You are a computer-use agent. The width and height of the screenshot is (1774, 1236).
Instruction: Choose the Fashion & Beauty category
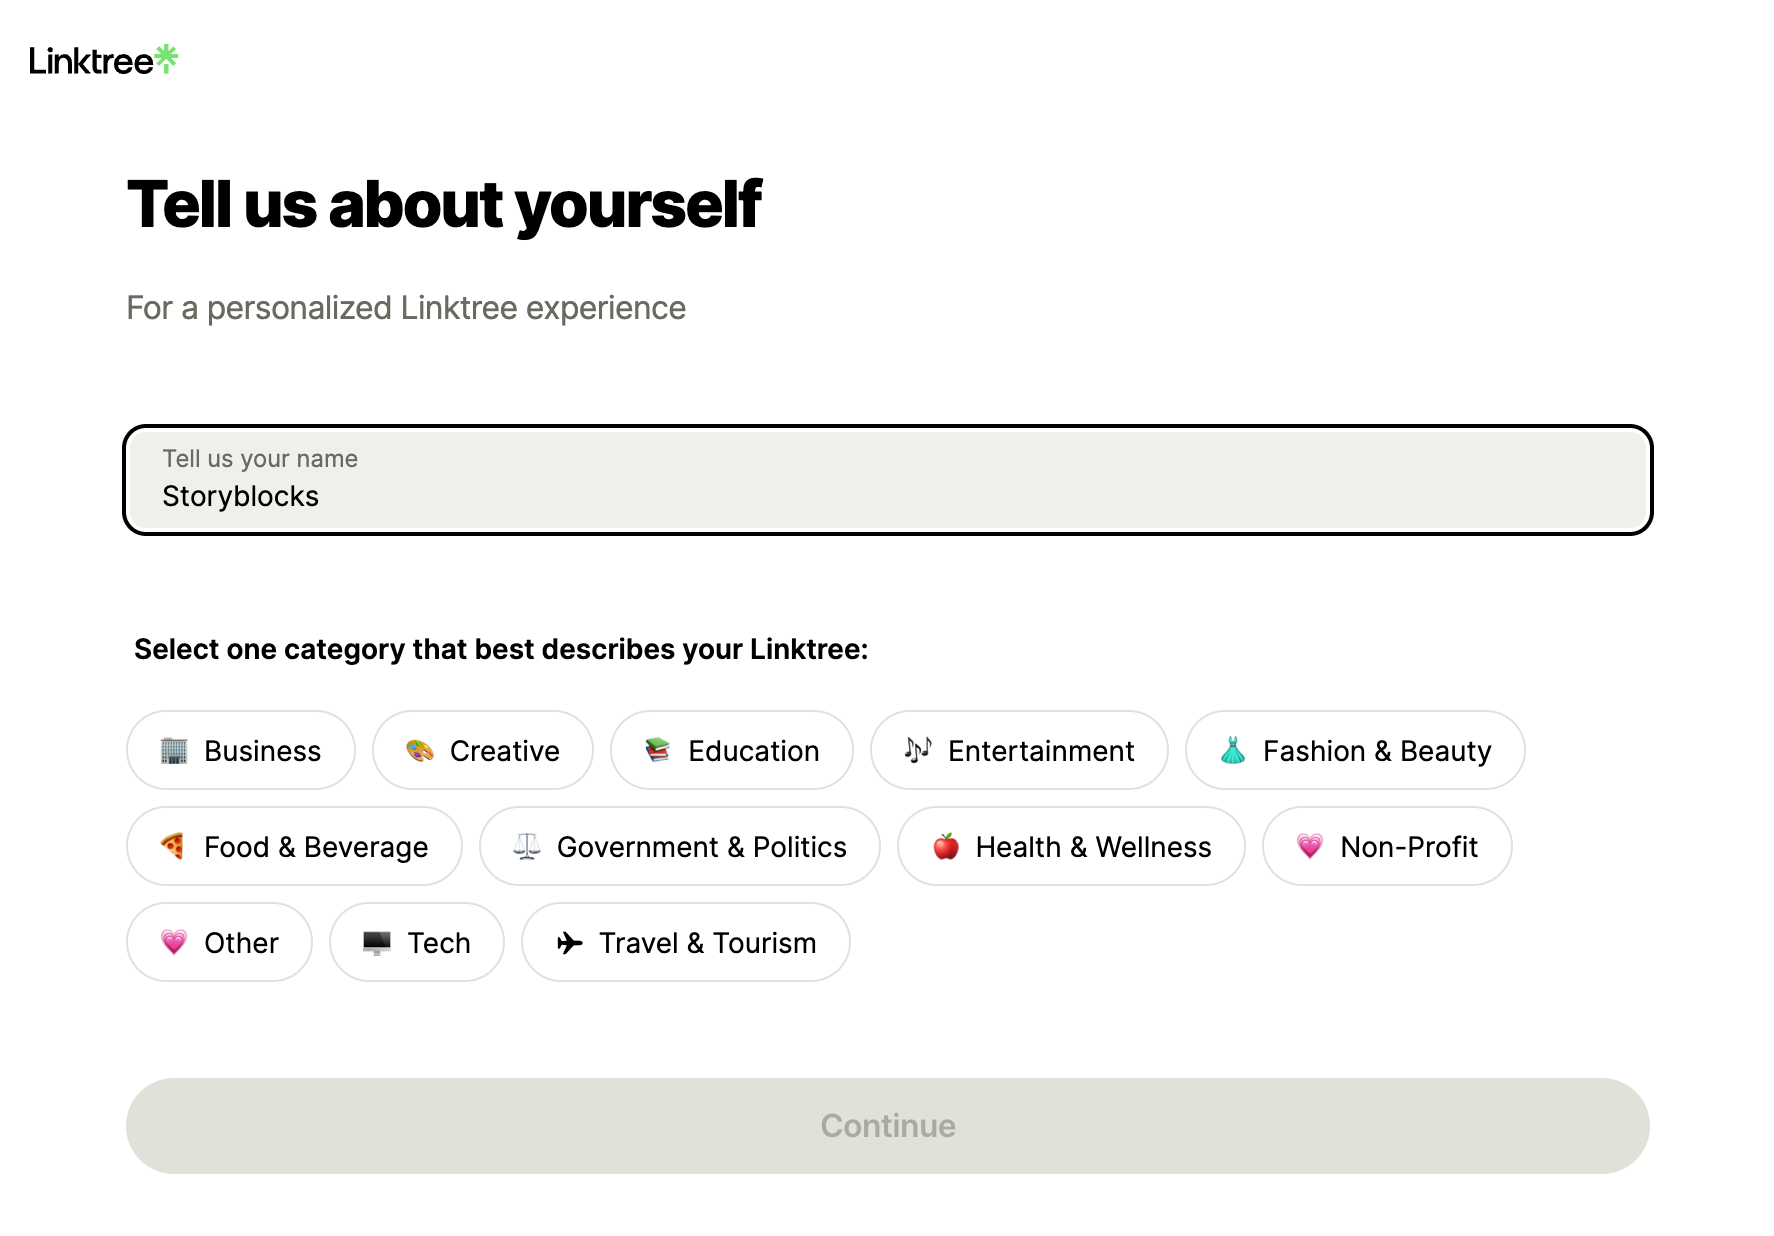click(x=1355, y=750)
